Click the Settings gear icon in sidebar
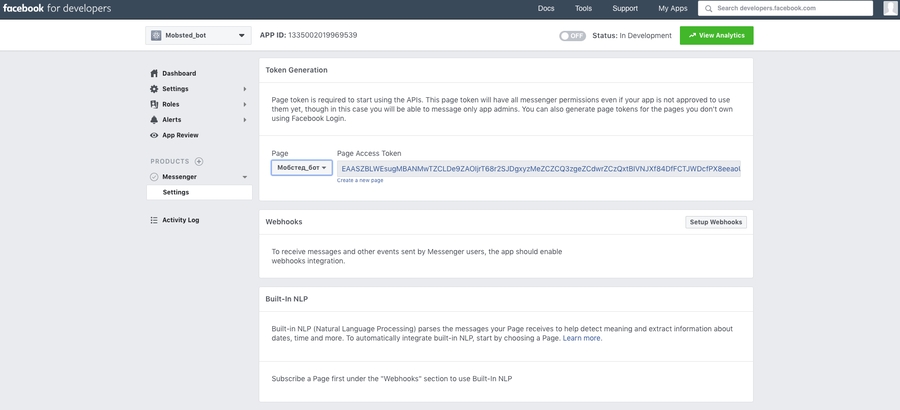This screenshot has width=900, height=410. coord(154,89)
